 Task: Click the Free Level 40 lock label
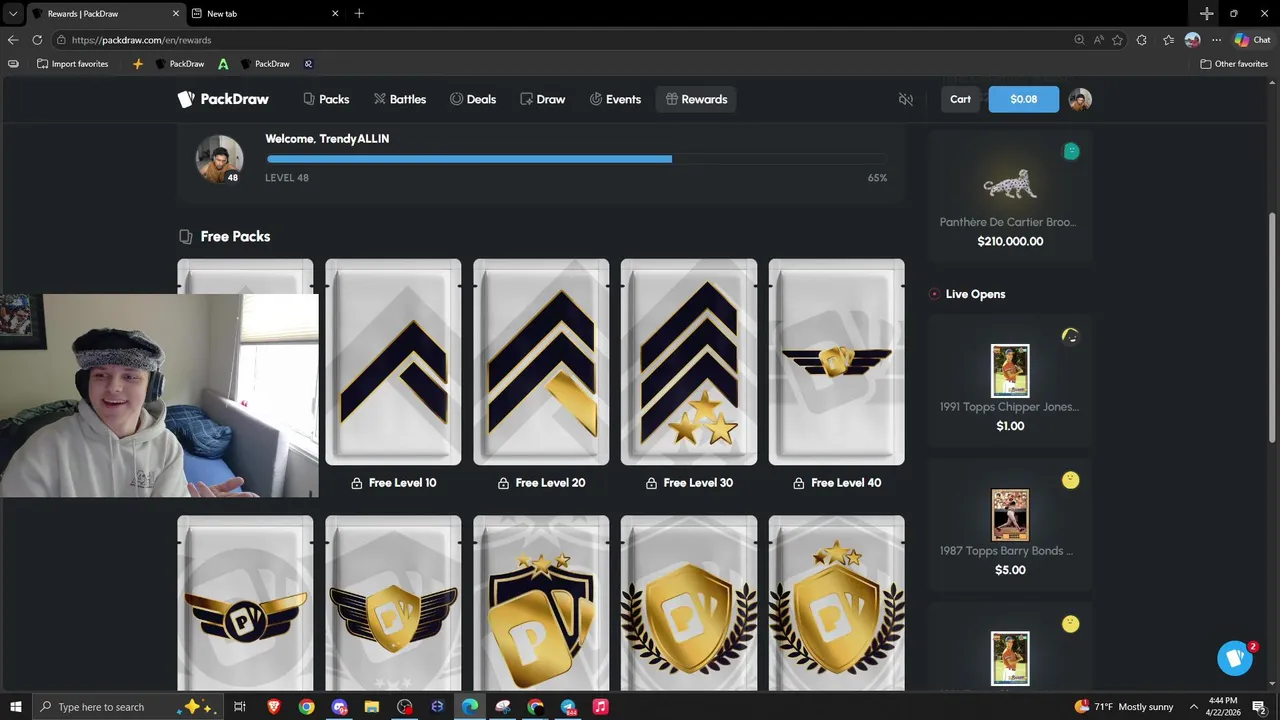click(x=837, y=483)
